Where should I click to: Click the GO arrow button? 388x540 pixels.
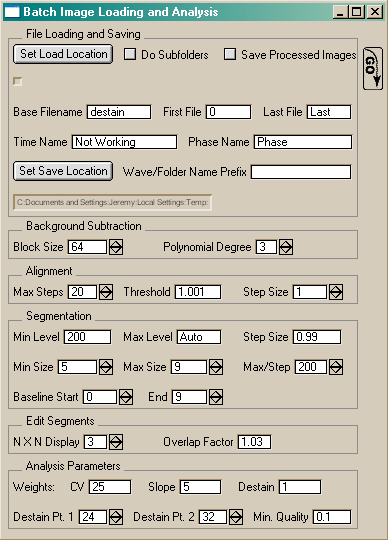[x=373, y=69]
